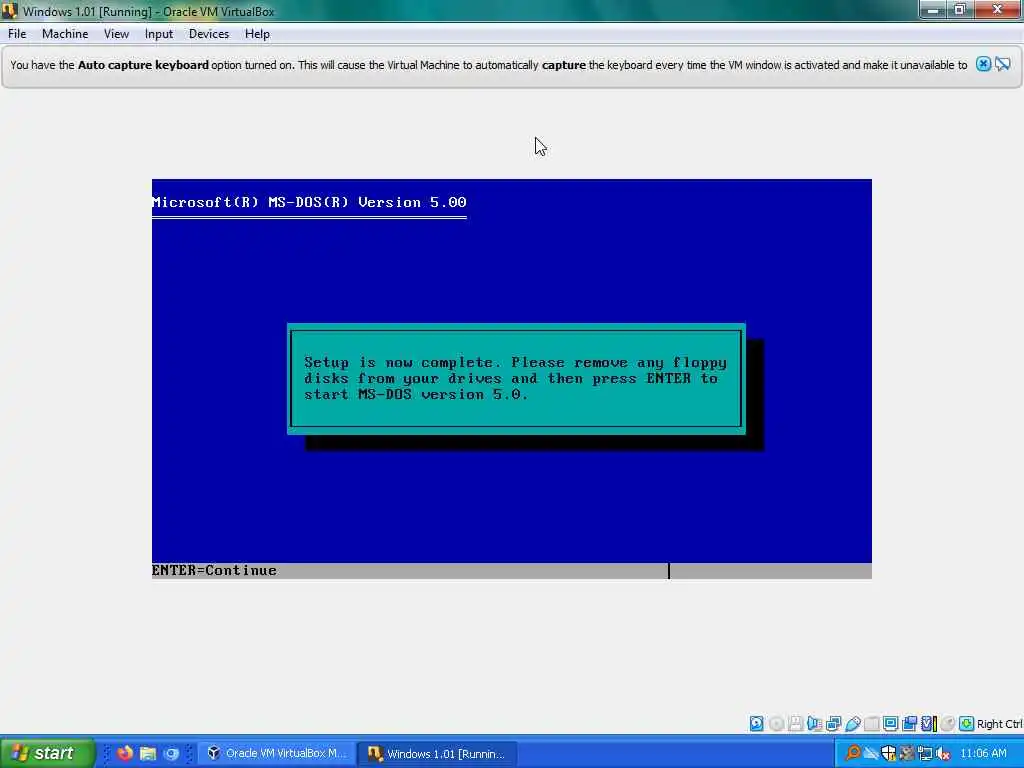
Task: Click the network adapter status icon
Action: point(833,724)
